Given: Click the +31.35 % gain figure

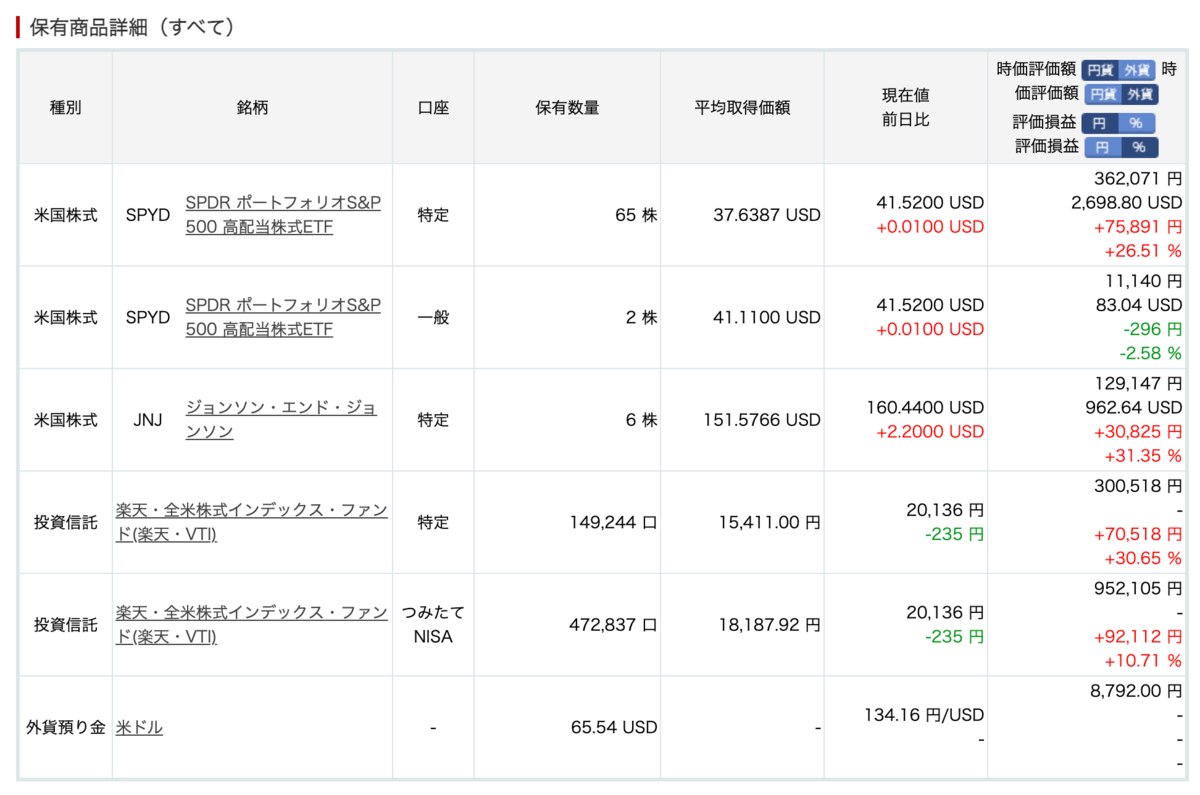Looking at the screenshot, I should point(1143,456).
